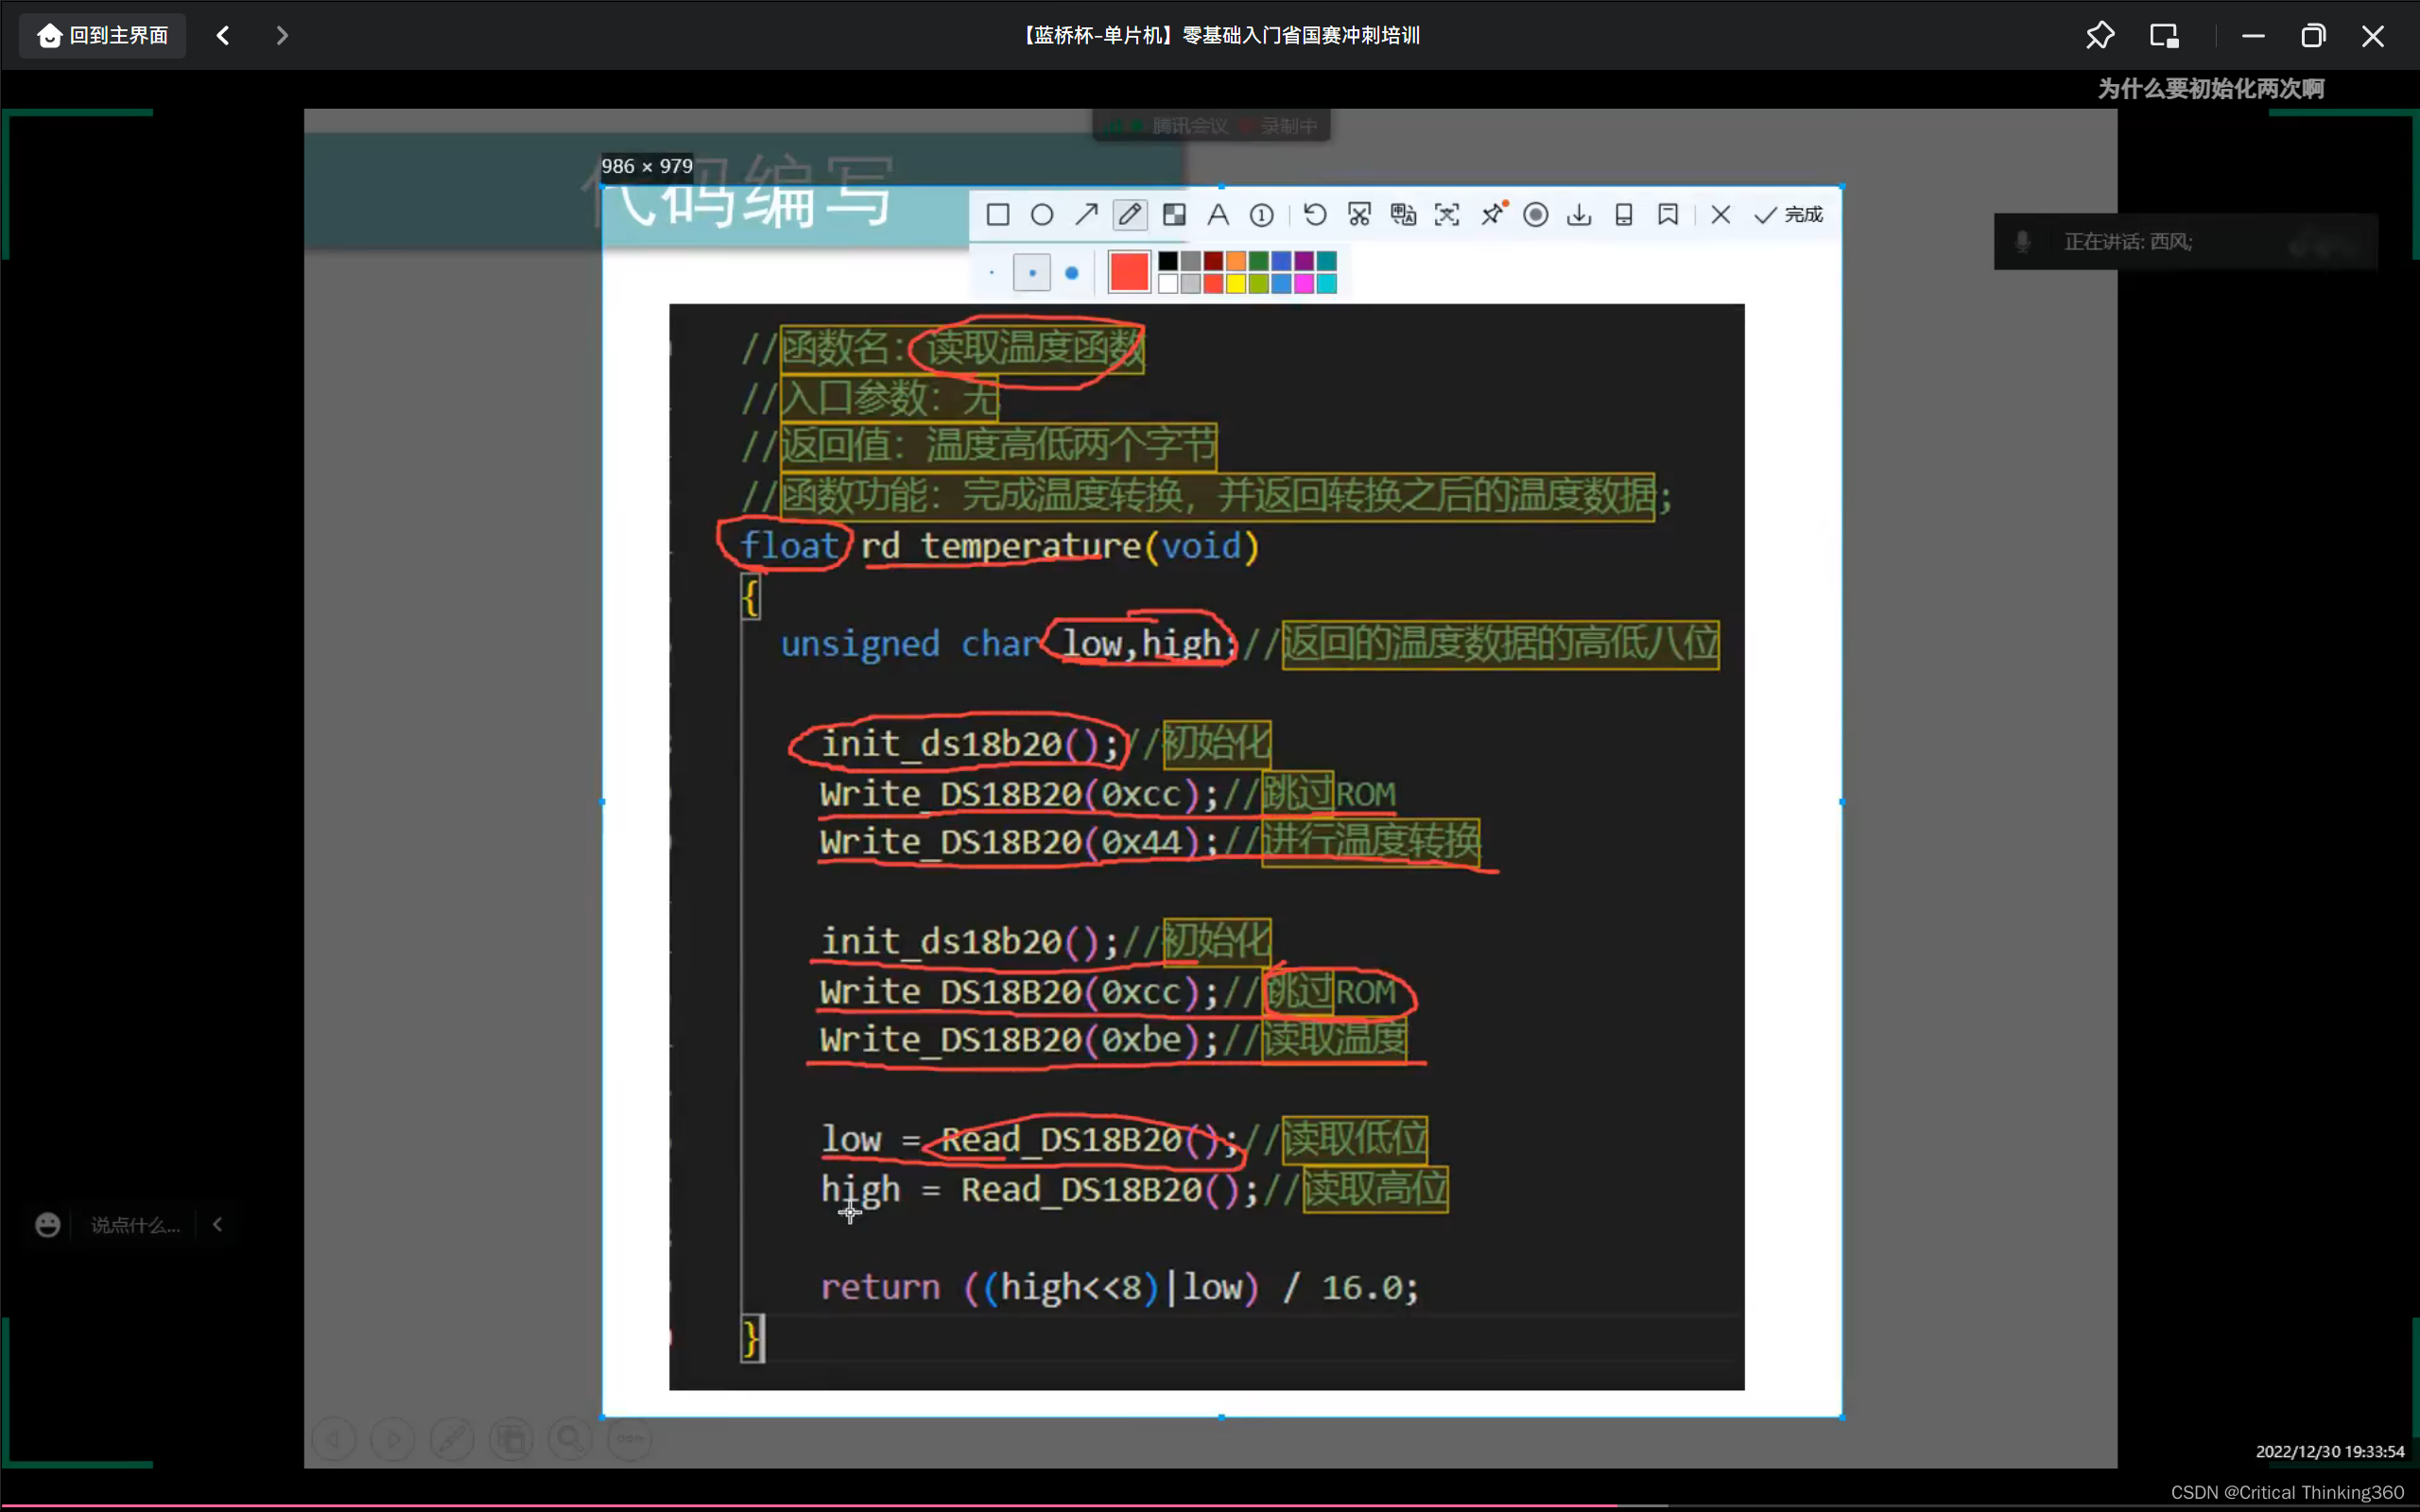This screenshot has height=1512, width=2420.
Task: Save the screenshot with download icon
Action: (x=1579, y=215)
